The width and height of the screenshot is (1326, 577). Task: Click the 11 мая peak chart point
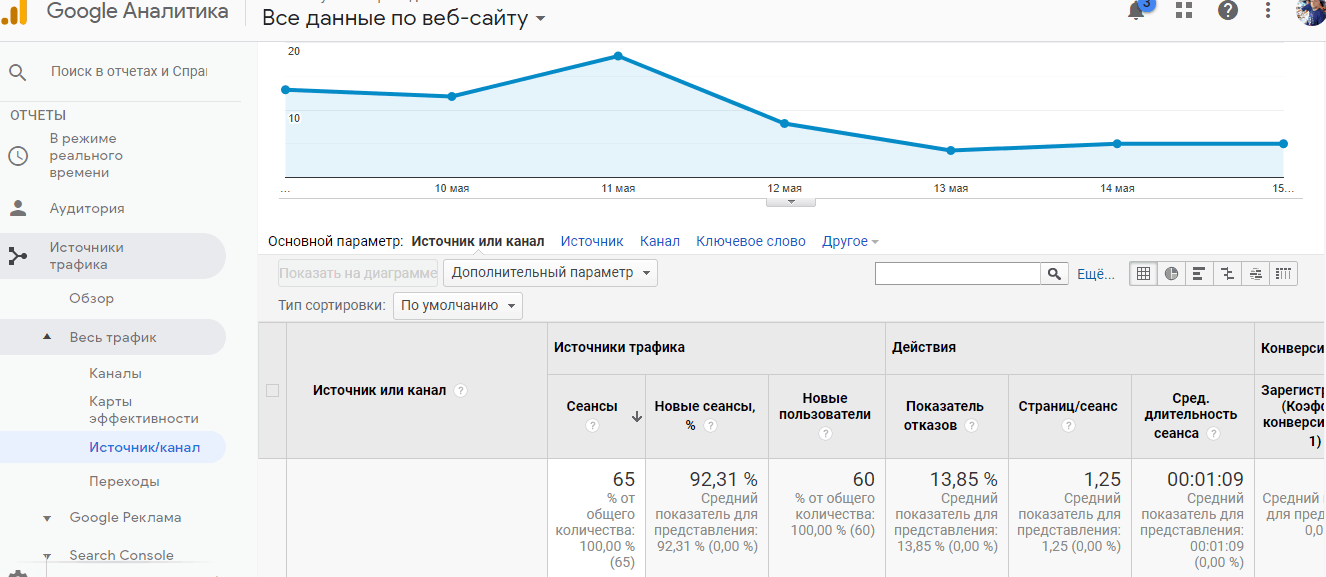(x=618, y=56)
